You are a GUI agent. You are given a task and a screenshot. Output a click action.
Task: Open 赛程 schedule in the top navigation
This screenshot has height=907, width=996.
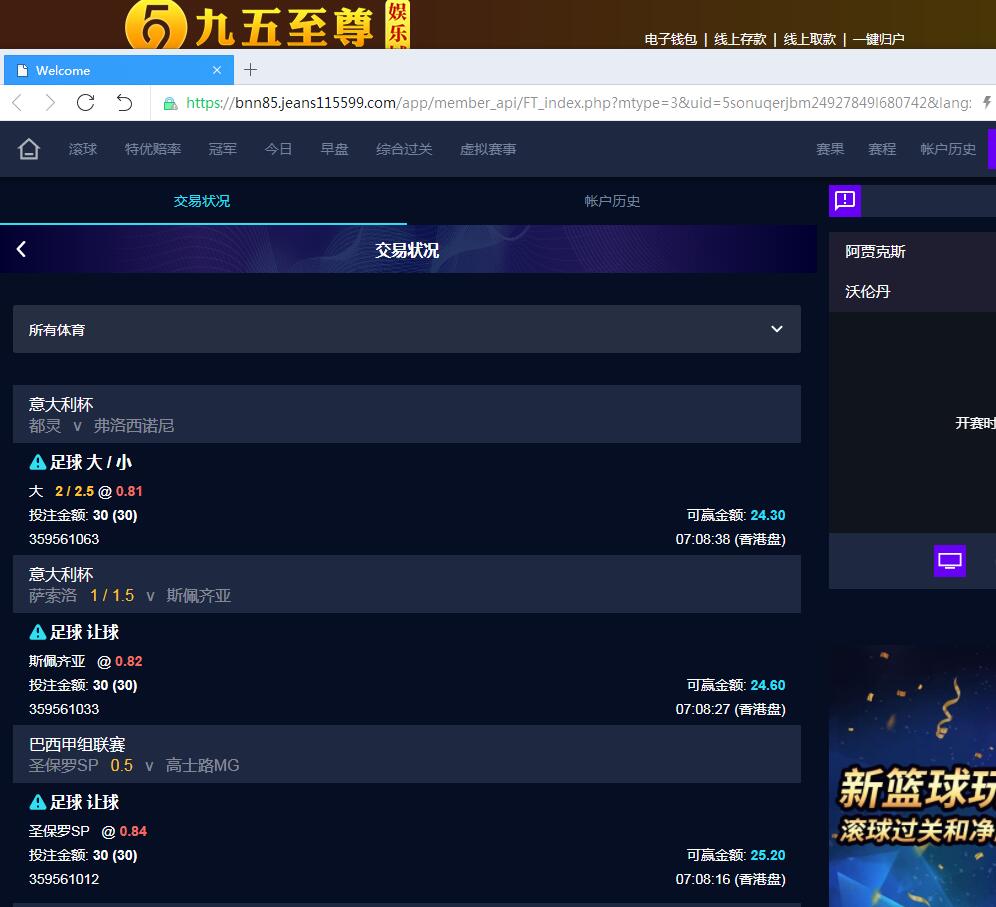(882, 149)
